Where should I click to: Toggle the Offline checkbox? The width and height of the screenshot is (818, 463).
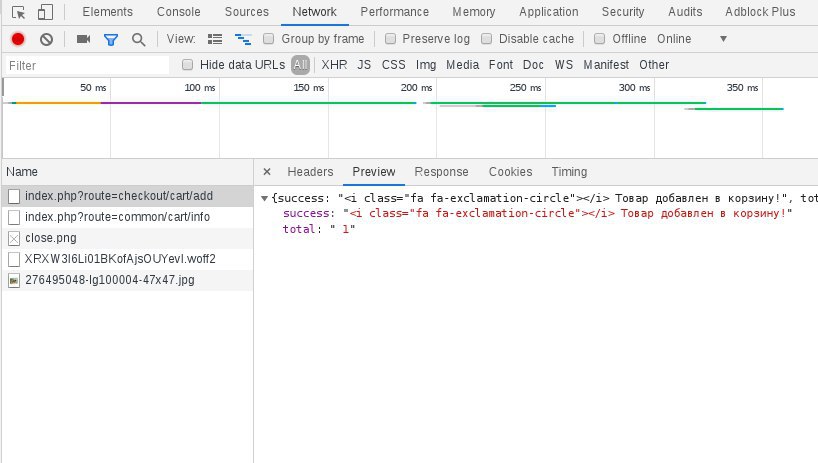click(599, 39)
